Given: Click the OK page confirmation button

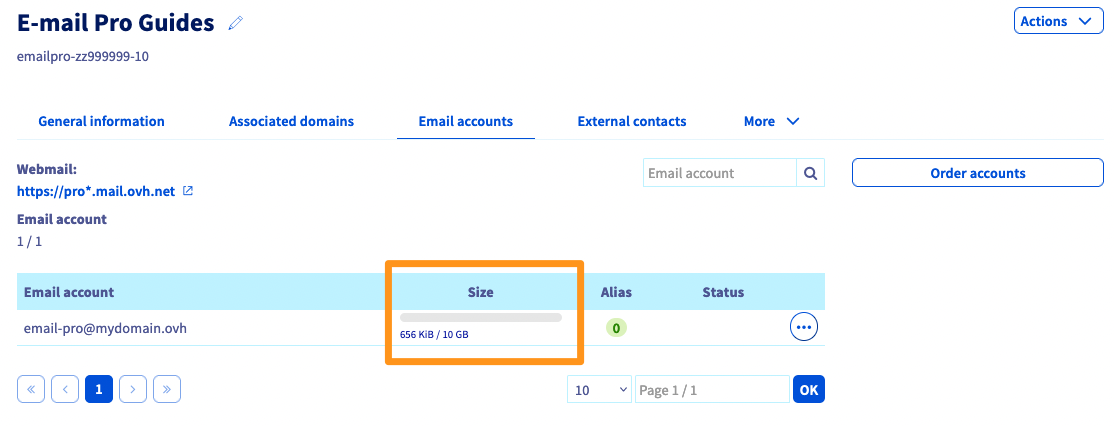Looking at the screenshot, I should pyautogui.click(x=809, y=390).
